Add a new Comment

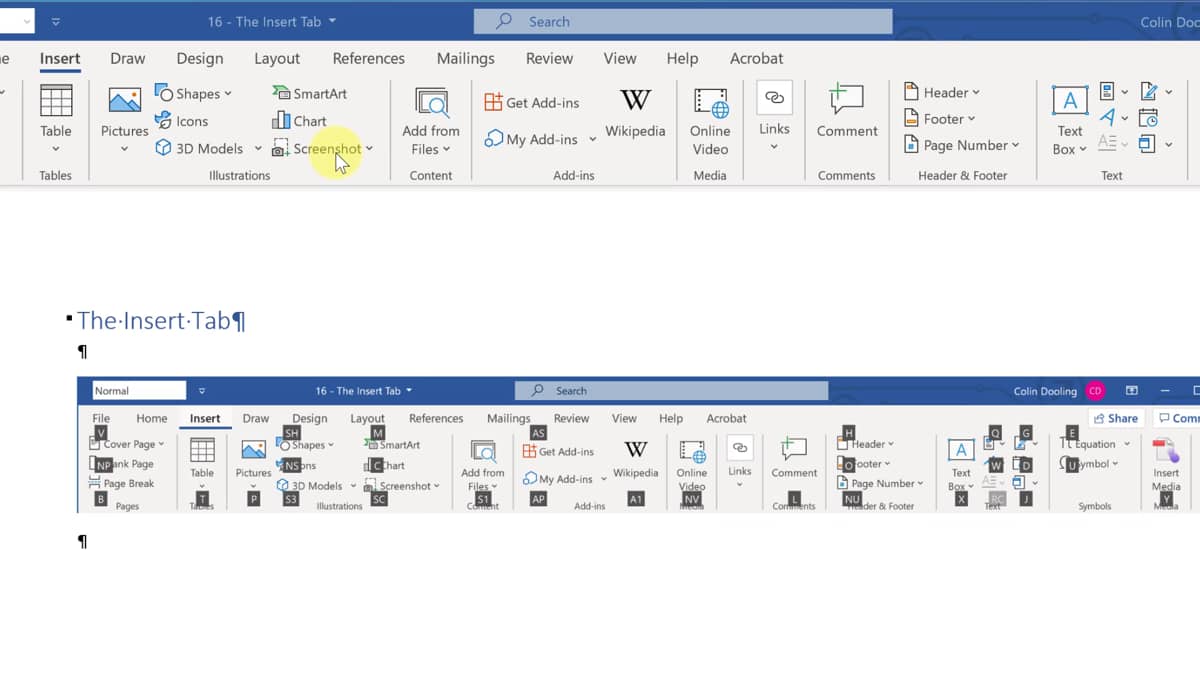point(847,112)
